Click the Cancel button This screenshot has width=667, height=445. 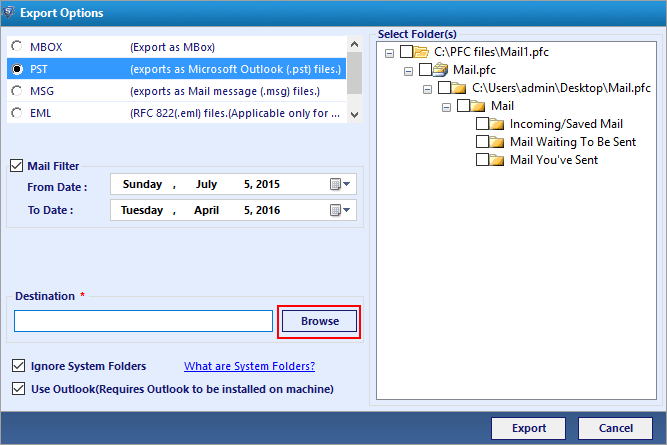coord(615,428)
